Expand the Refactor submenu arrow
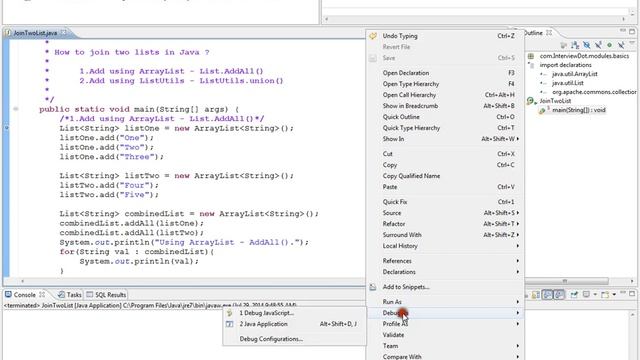Screen dimensions: 640x360 (x=518, y=224)
